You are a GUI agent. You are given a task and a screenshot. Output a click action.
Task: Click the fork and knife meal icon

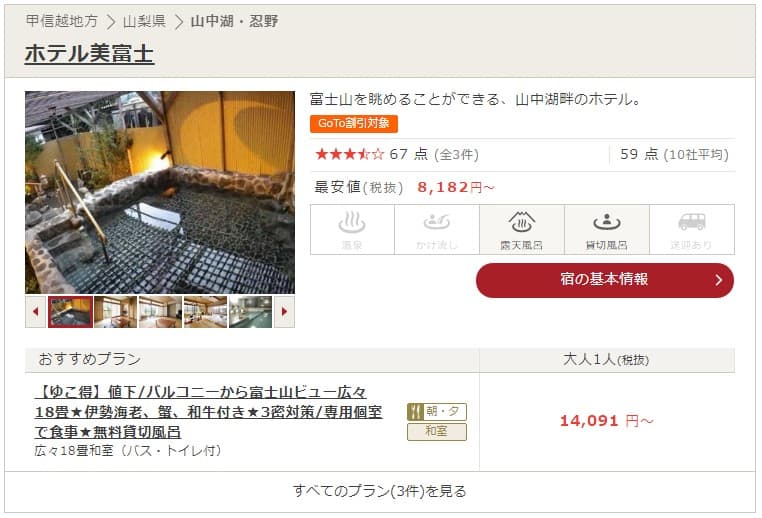(416, 412)
